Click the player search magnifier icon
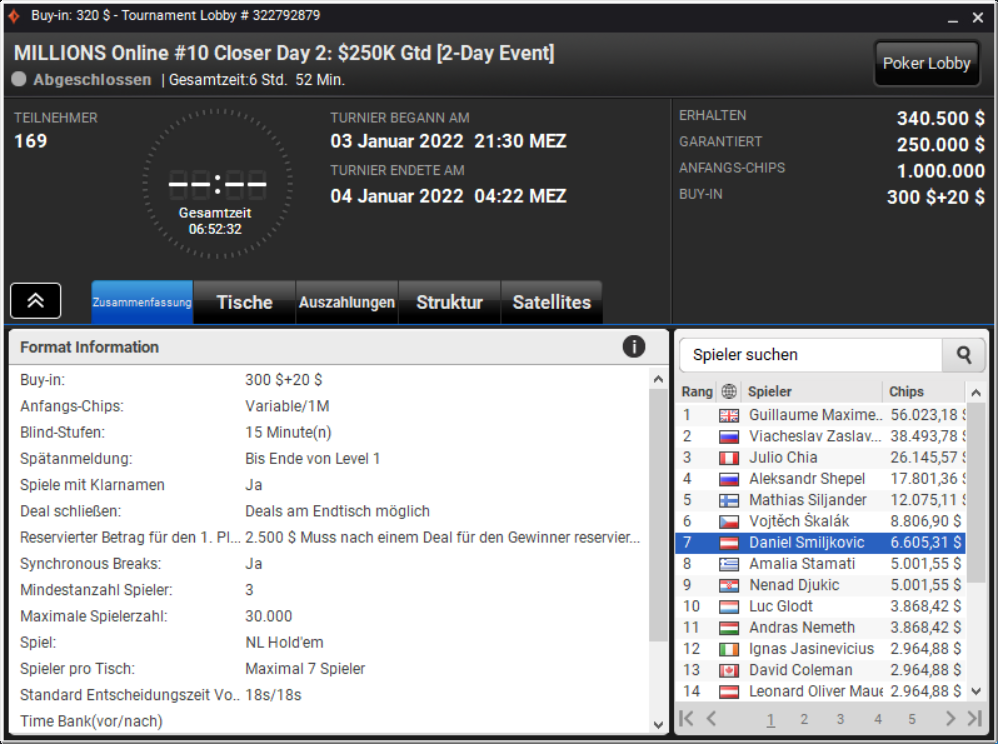 pos(964,354)
